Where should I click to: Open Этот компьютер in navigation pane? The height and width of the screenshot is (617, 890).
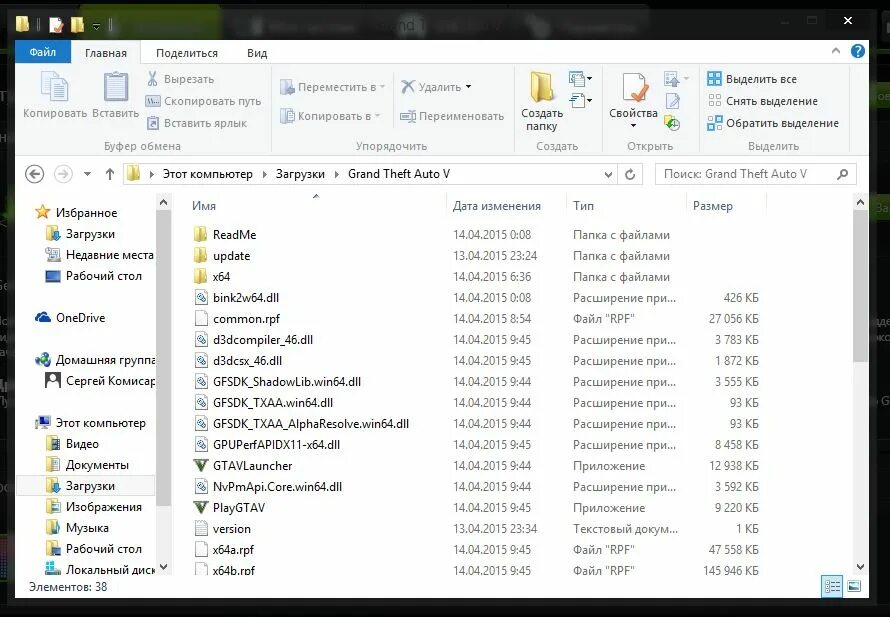click(100, 423)
